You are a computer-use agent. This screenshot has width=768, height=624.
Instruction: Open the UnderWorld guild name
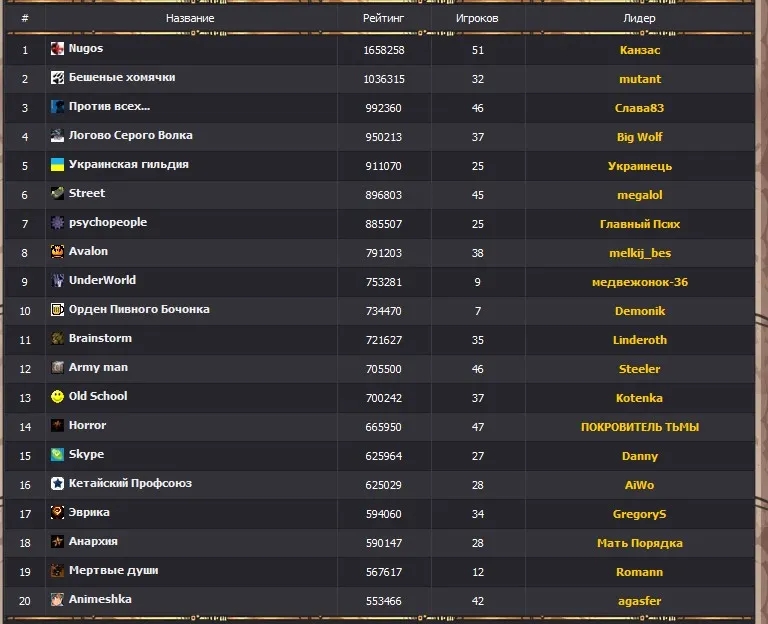click(x=102, y=280)
